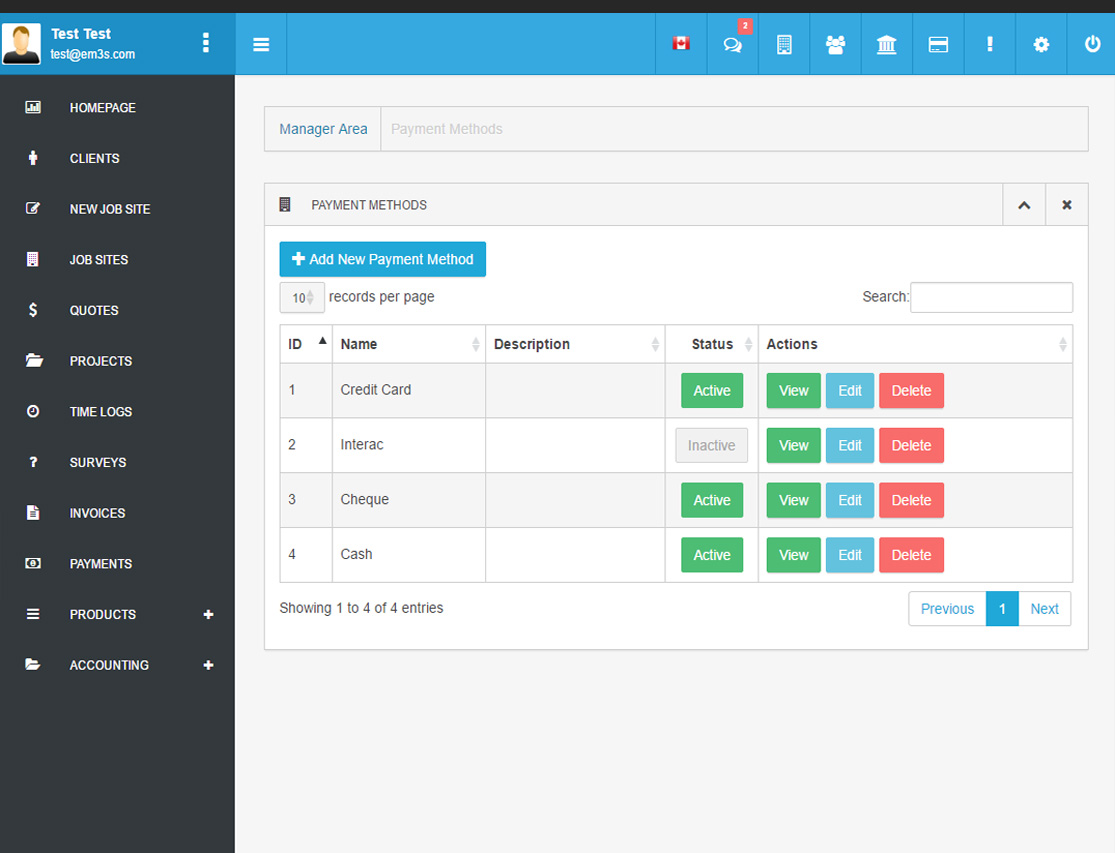Image resolution: width=1115 pixels, height=853 pixels.
Task: Click the Accounting folder icon
Action: [x=33, y=664]
